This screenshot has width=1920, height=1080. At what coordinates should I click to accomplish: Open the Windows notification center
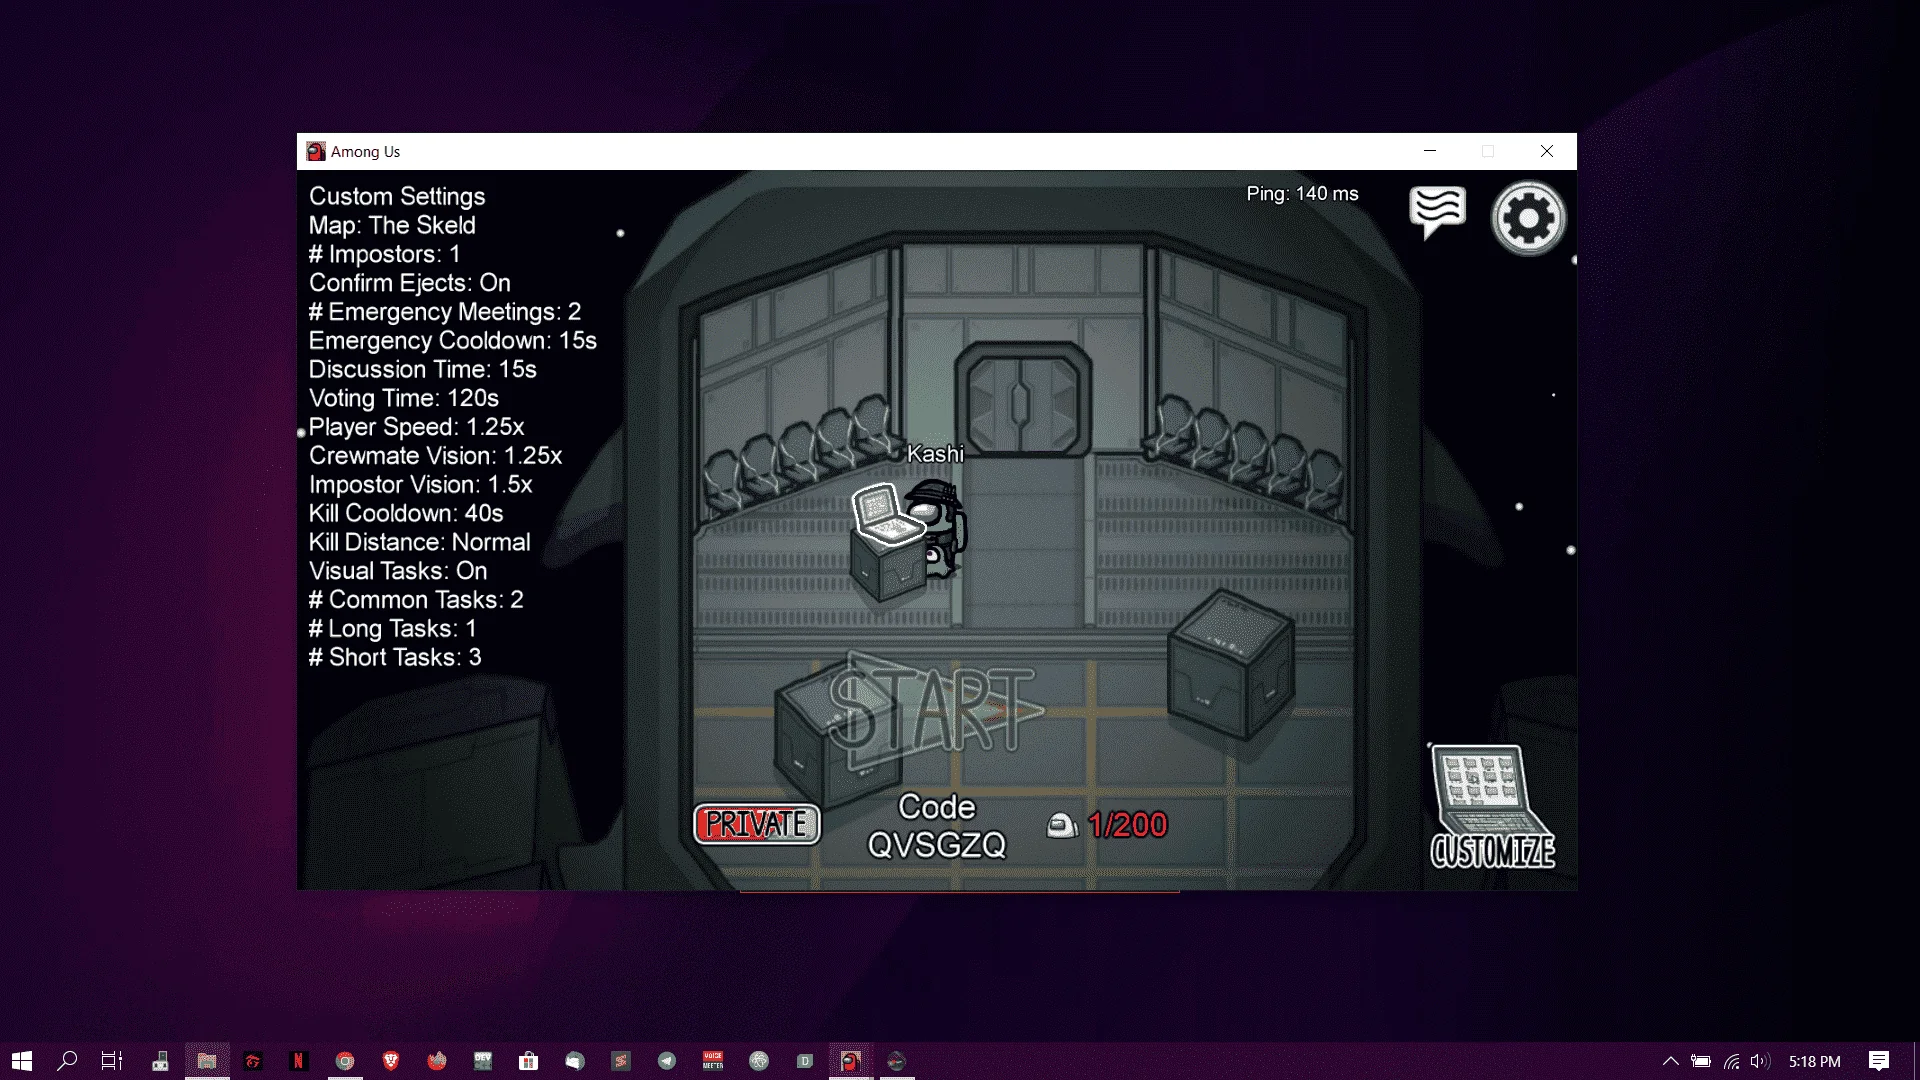click(x=1879, y=1061)
